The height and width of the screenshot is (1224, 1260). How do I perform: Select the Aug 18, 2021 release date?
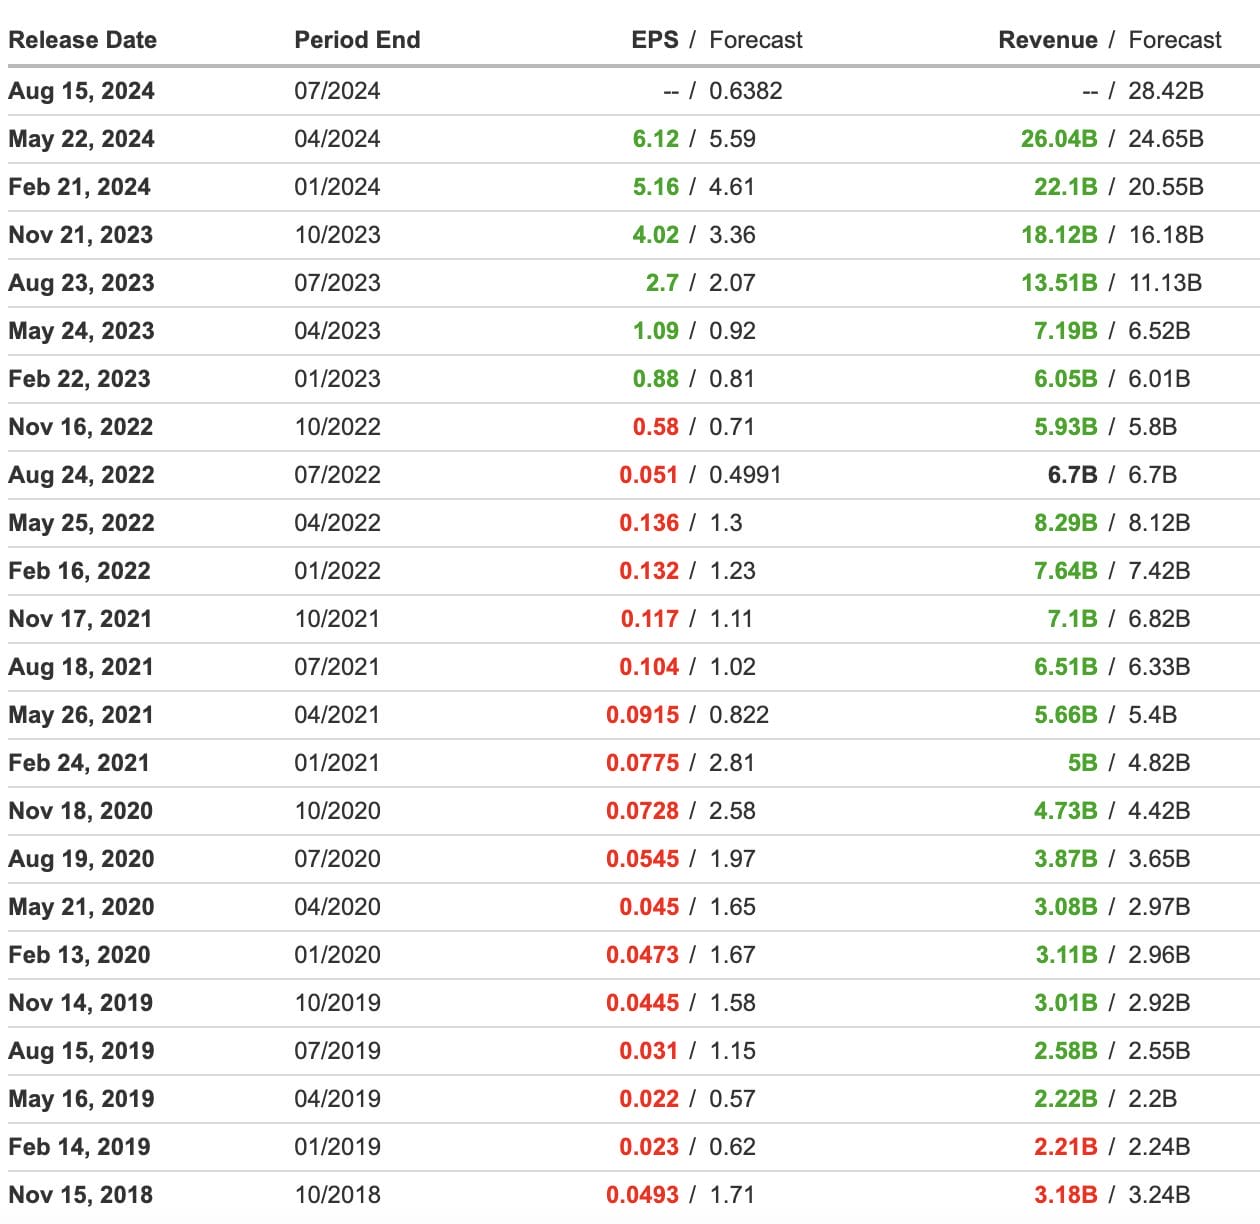coord(80,667)
